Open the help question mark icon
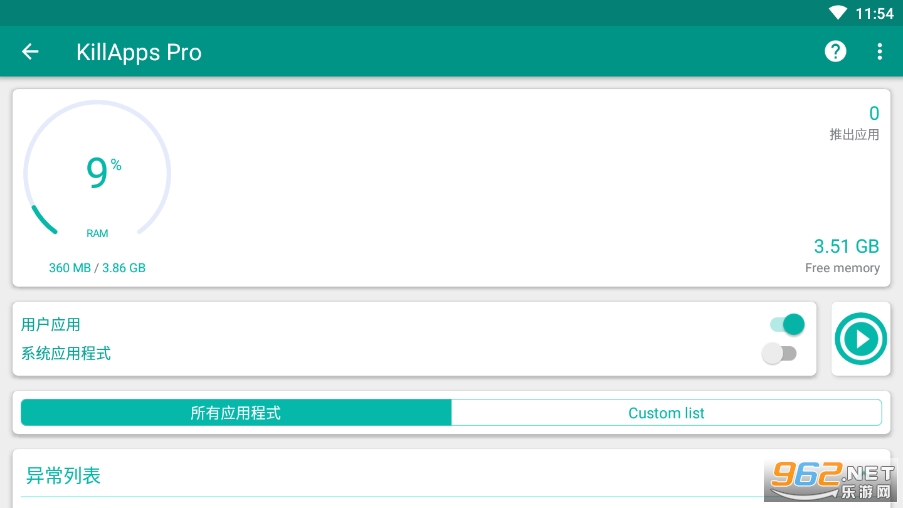Screen dimensions: 903x508 (x=835, y=52)
